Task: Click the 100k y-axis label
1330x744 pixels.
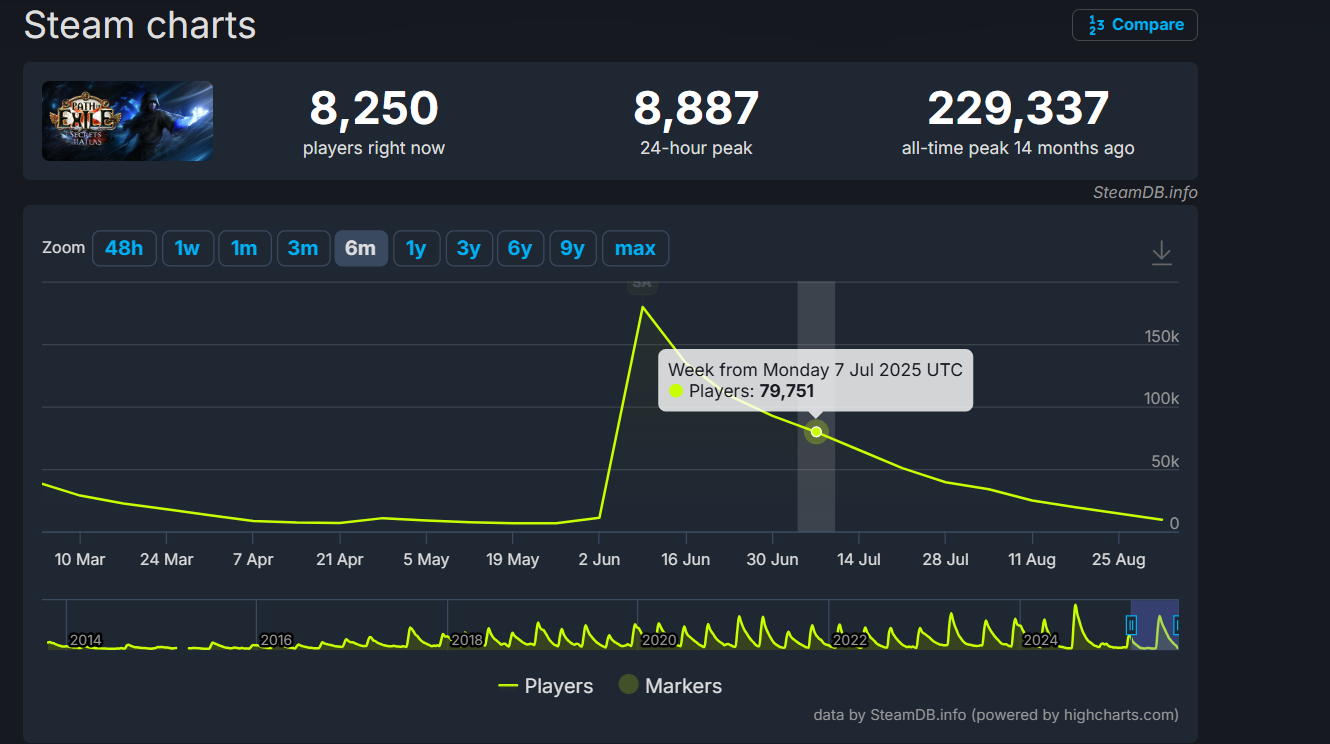Action: coord(1162,399)
